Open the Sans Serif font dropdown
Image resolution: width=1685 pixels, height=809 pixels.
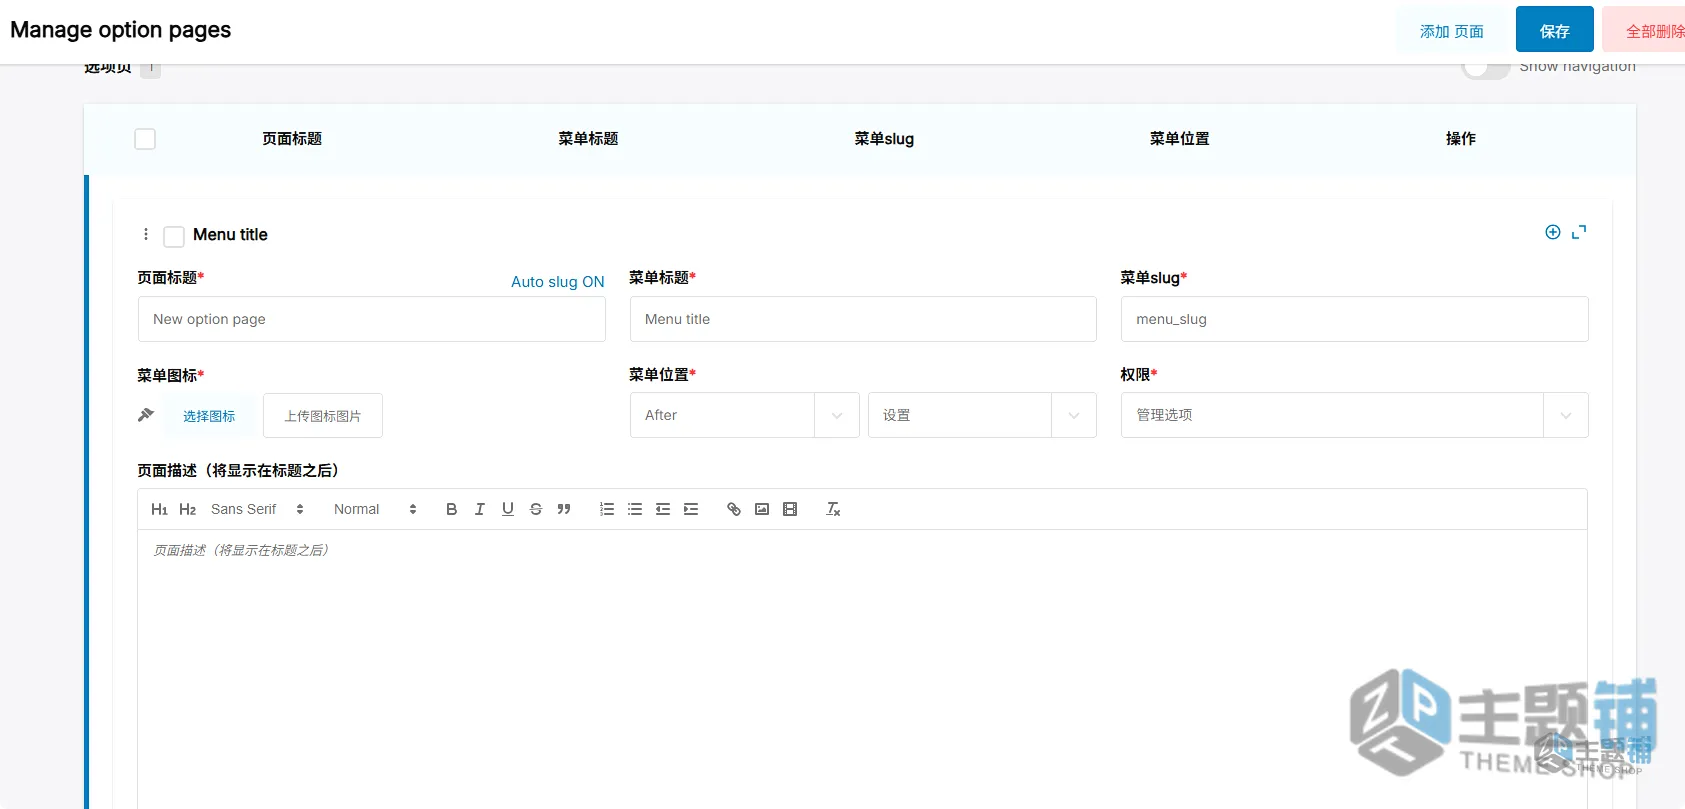(x=257, y=509)
